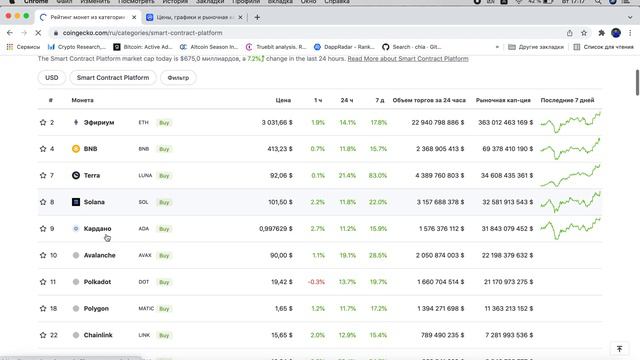The width and height of the screenshot is (640, 360).
Task: Open a new browser tab
Action: [257, 18]
